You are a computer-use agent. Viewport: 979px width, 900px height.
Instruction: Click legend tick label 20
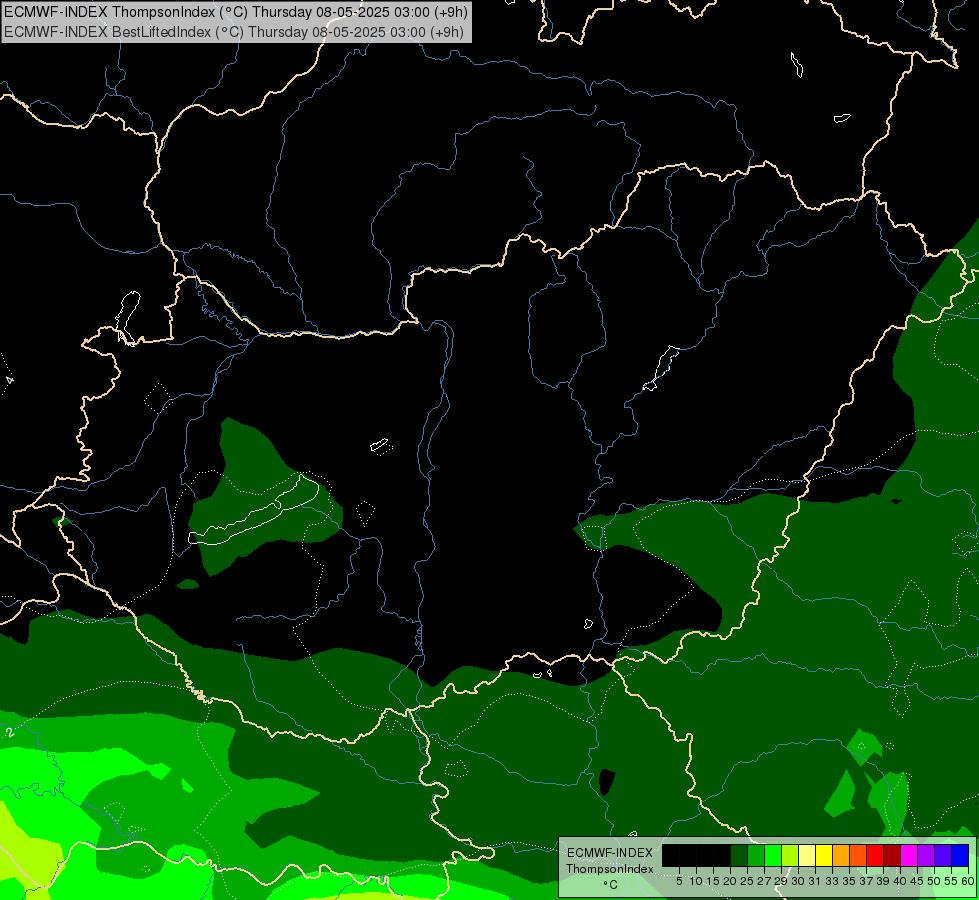pos(730,881)
